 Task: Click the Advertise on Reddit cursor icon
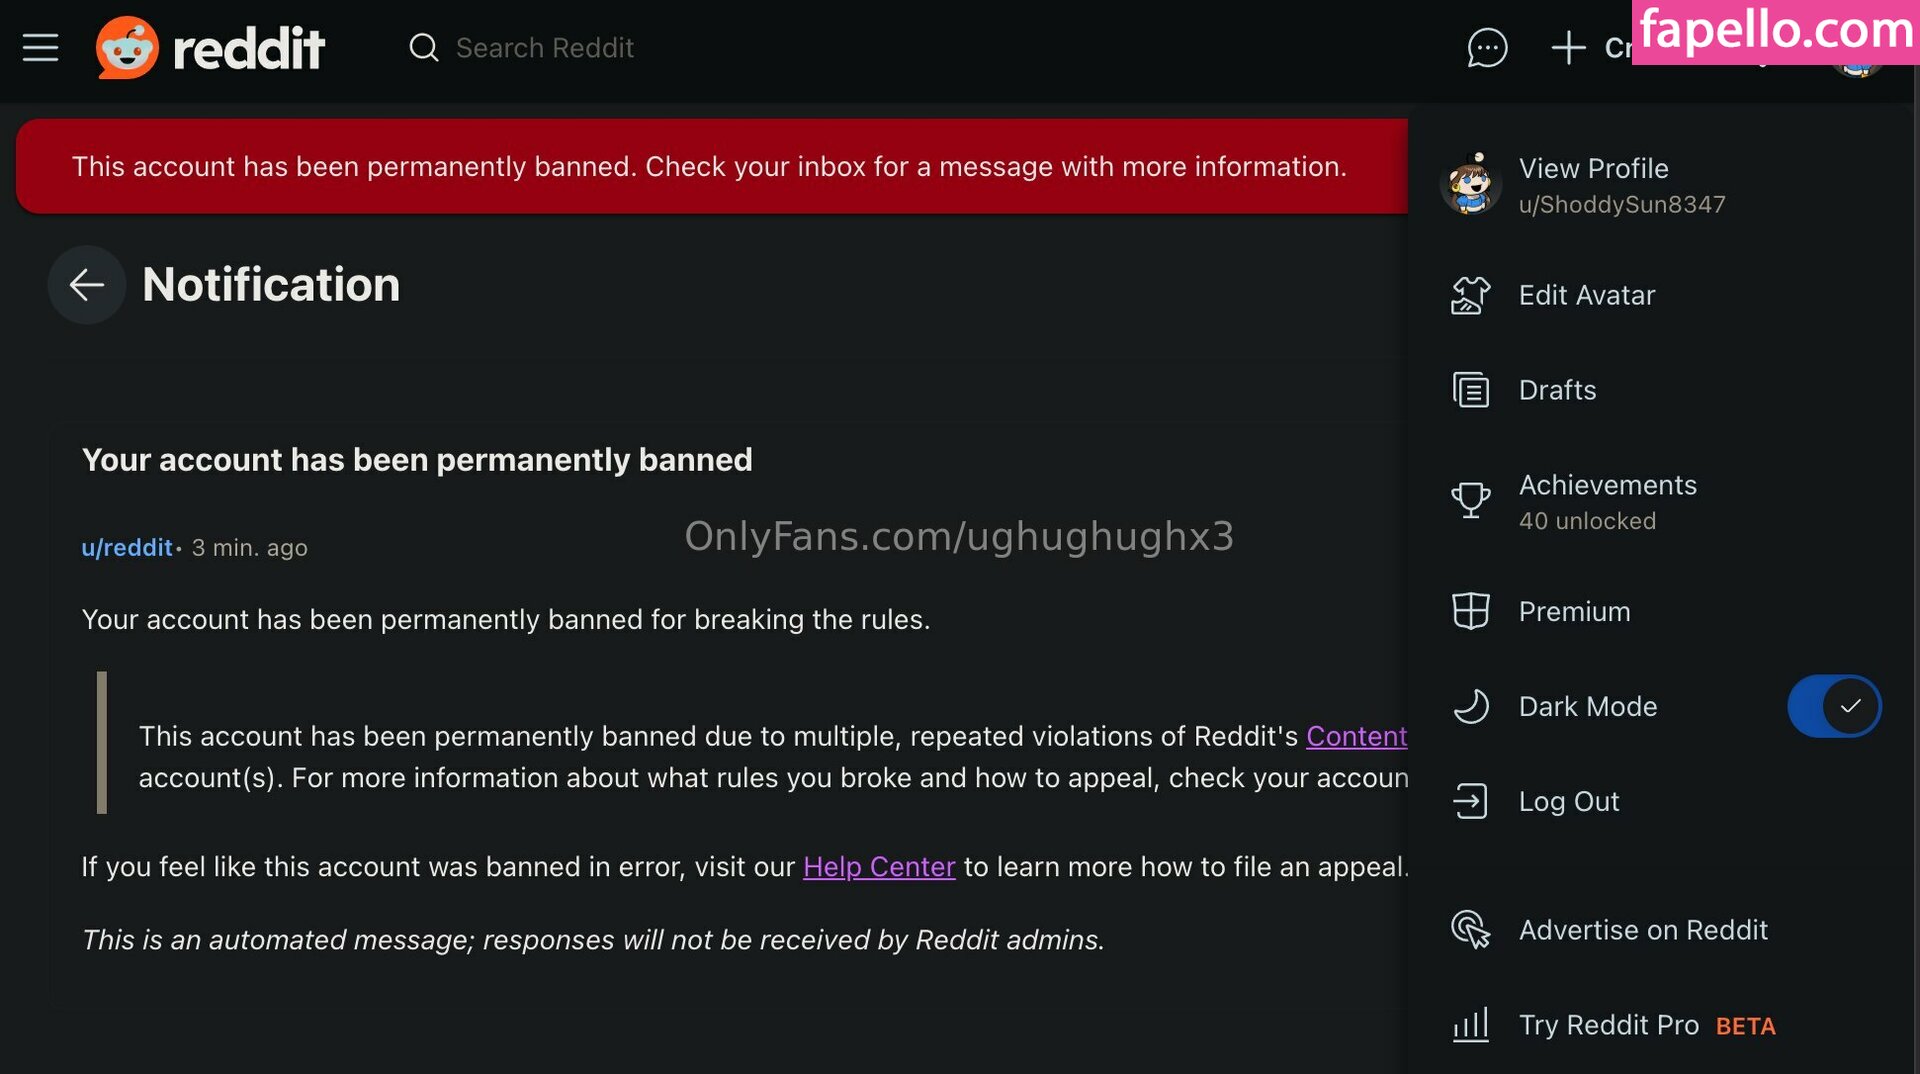click(1470, 929)
